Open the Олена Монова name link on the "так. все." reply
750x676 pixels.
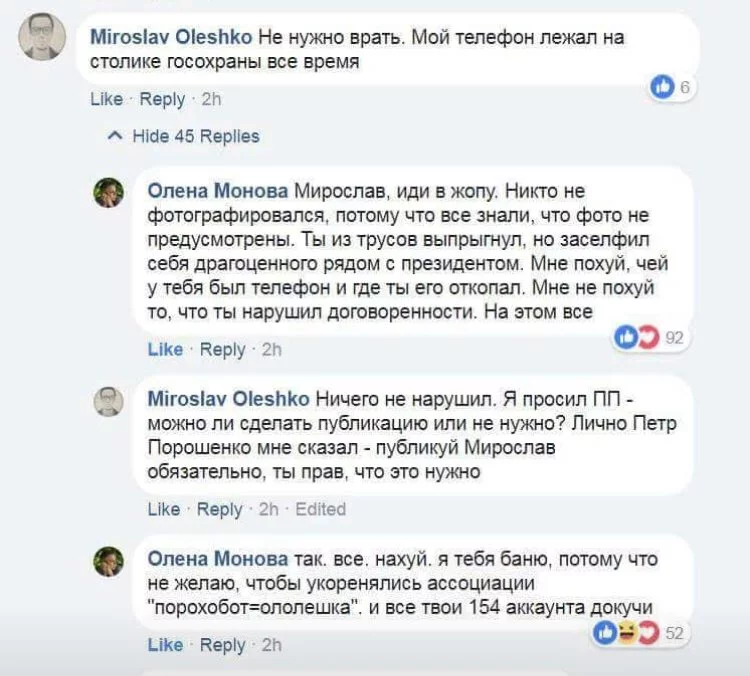[217, 559]
